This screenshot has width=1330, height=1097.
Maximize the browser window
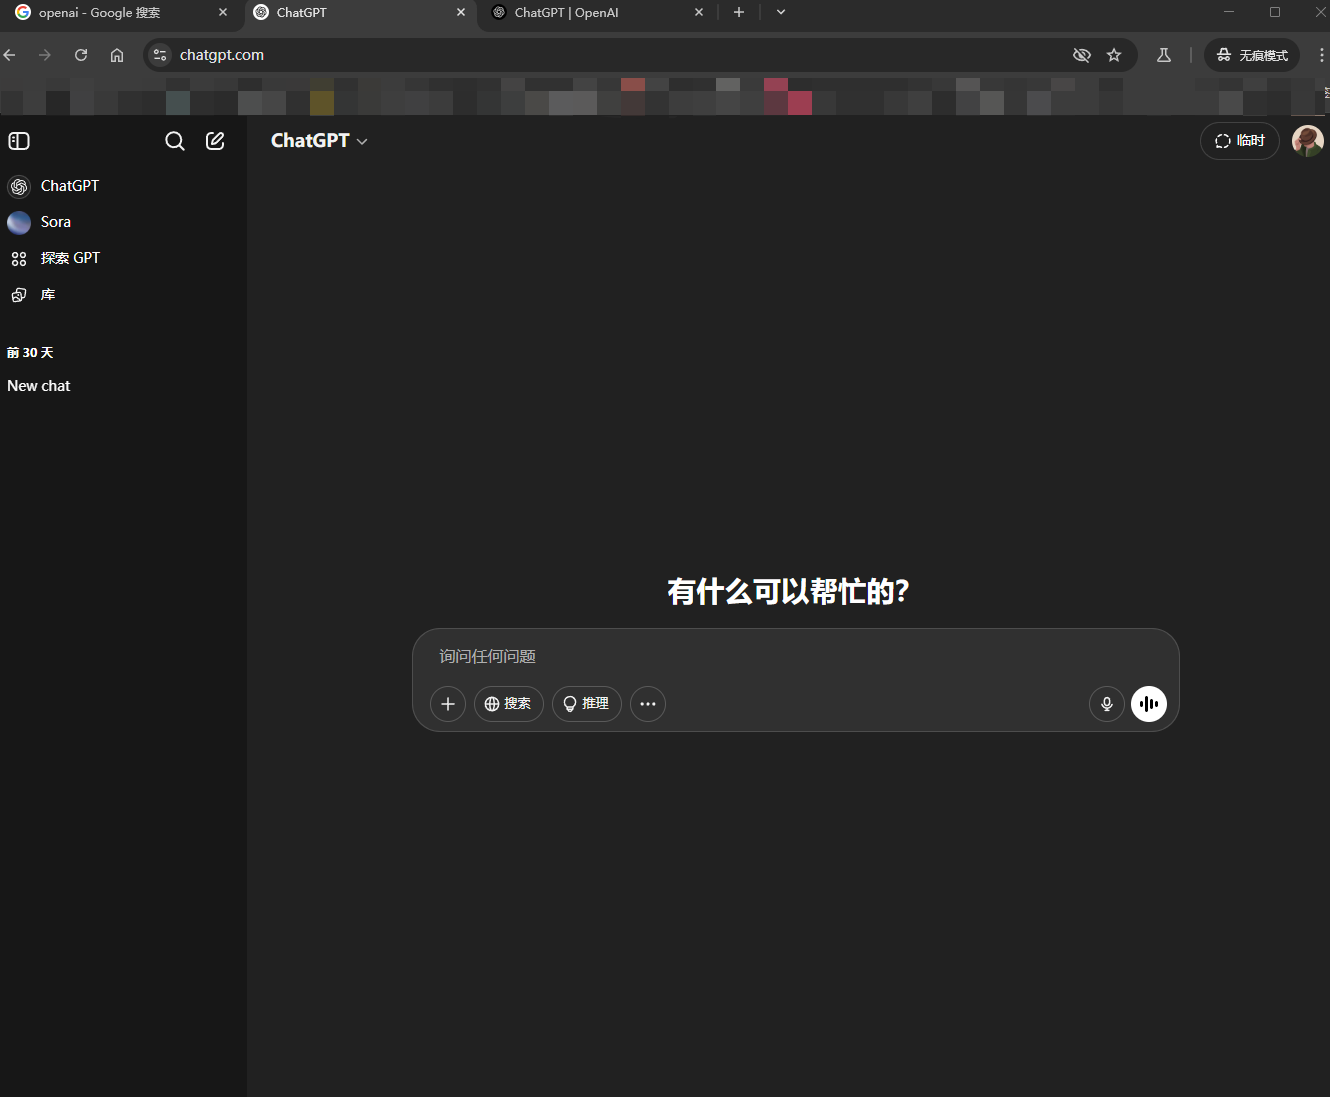point(1275,12)
